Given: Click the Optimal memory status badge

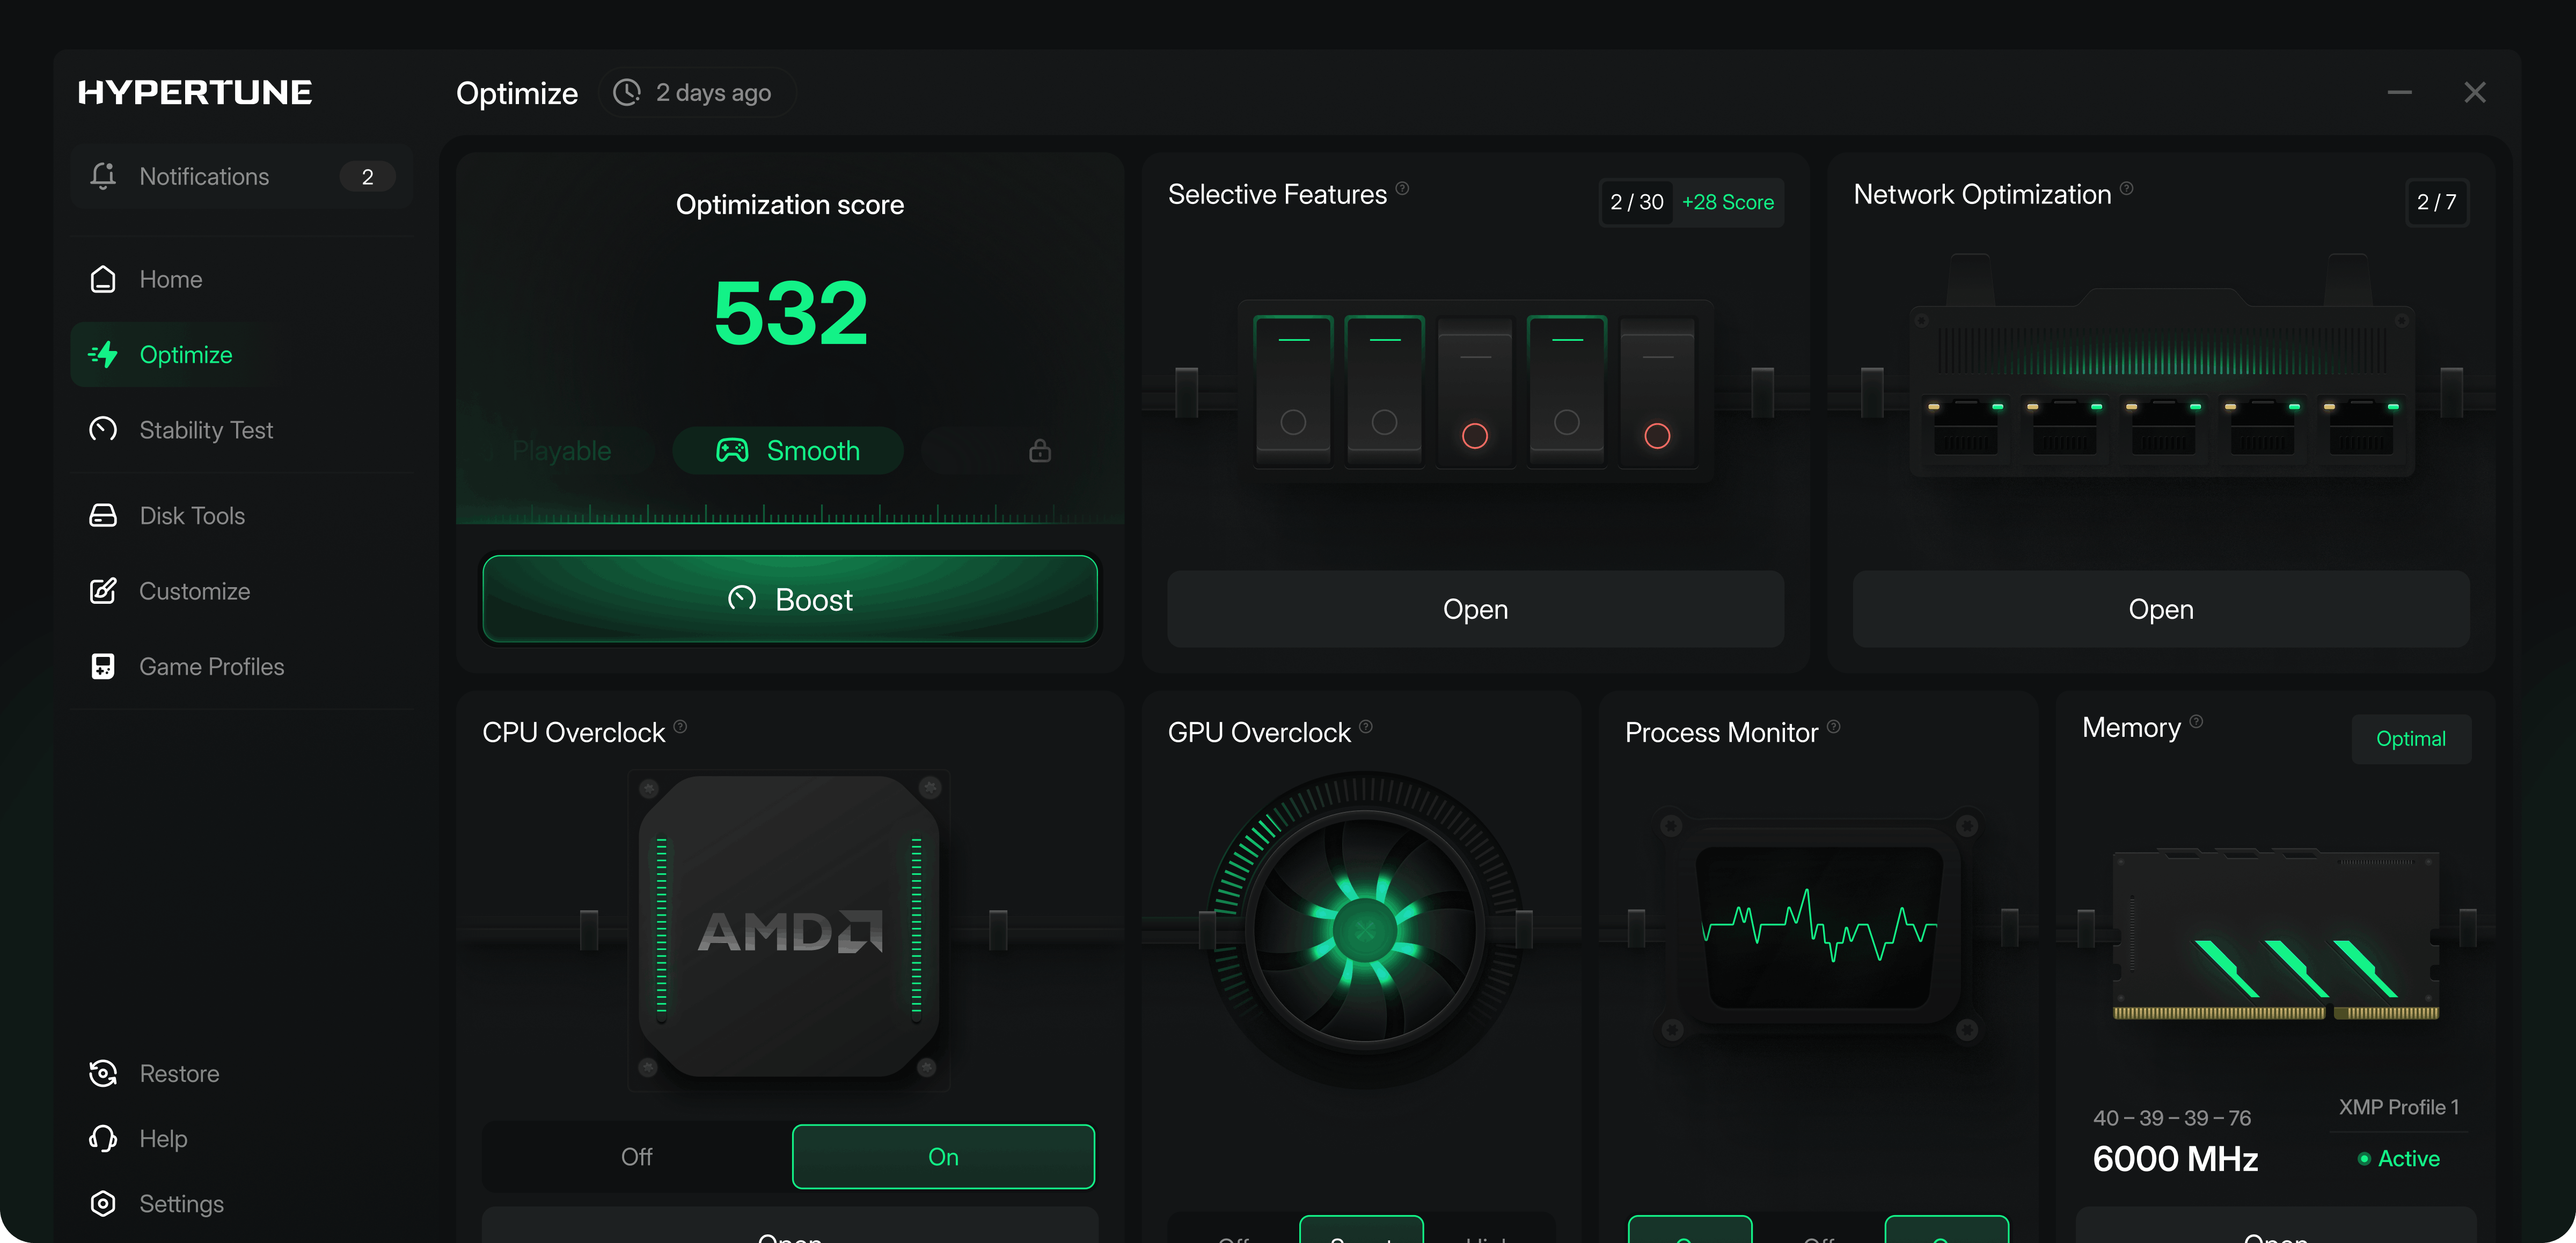Looking at the screenshot, I should coord(2410,738).
